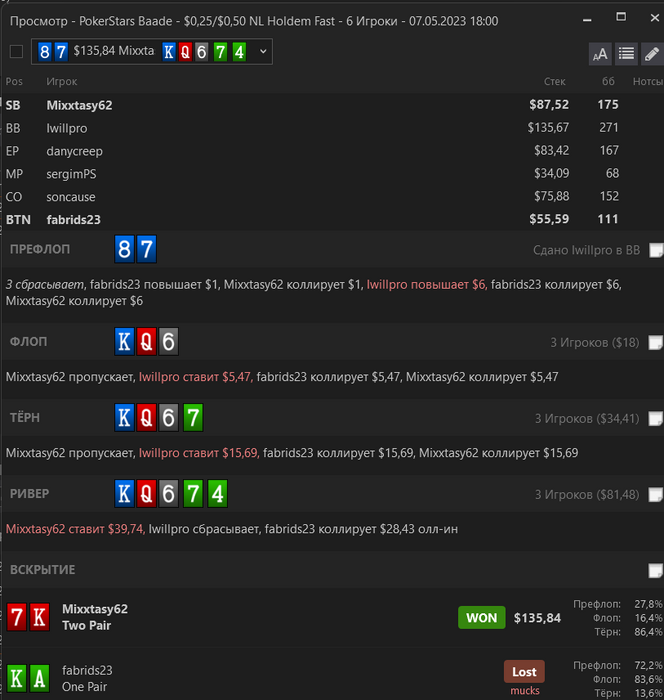Select the soncause player row
This screenshot has width=664, height=700.
tap(334, 196)
